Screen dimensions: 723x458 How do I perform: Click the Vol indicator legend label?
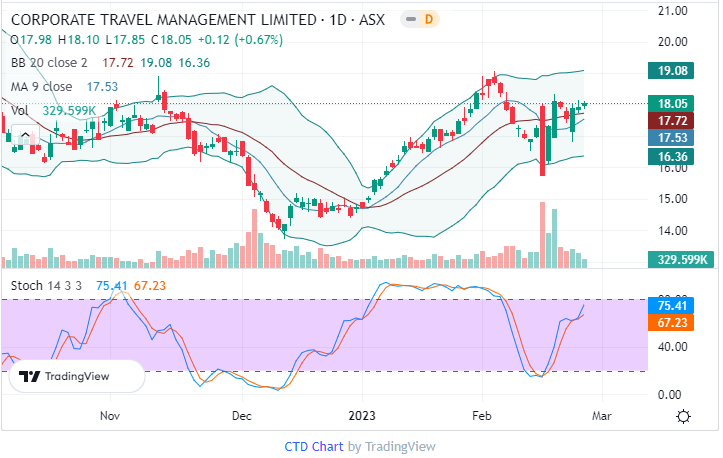[x=19, y=110]
